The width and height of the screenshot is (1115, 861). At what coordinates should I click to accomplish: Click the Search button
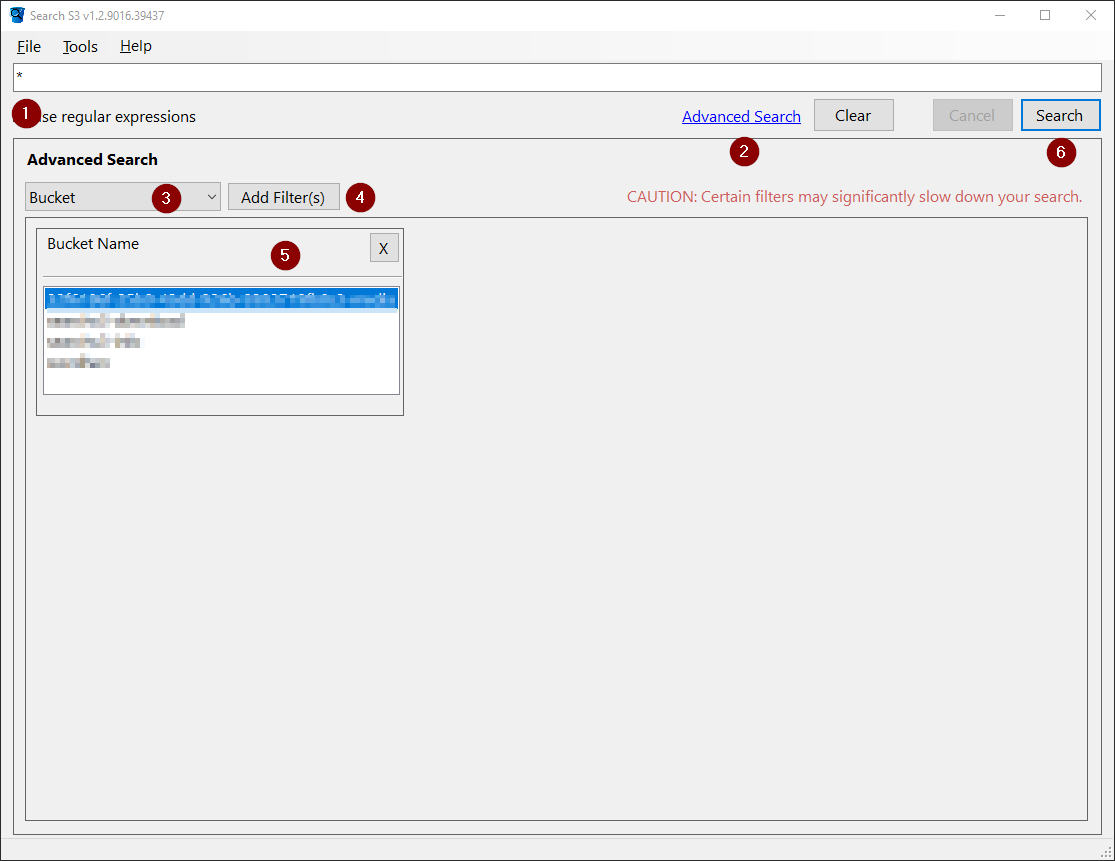coord(1060,115)
